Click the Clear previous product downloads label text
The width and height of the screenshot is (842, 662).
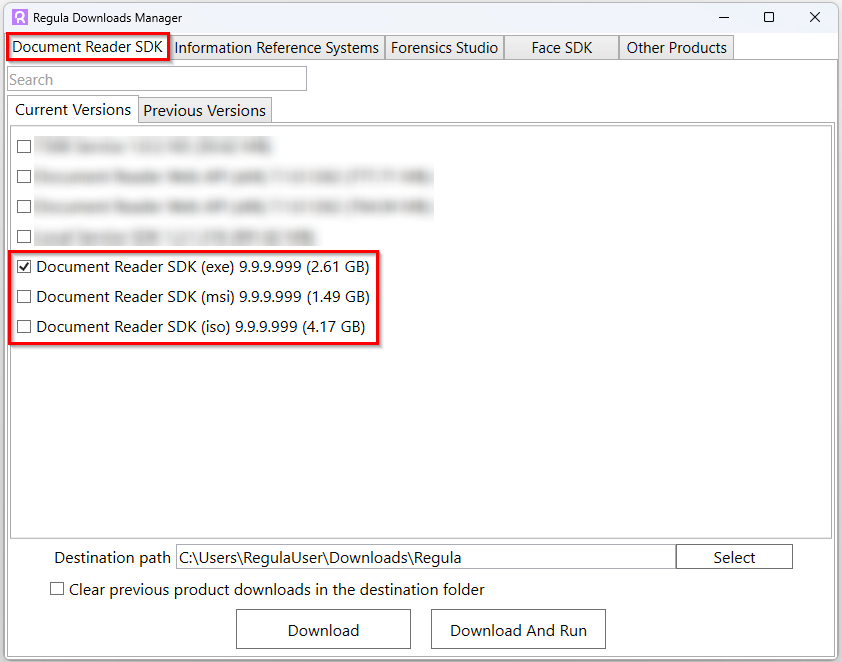tap(277, 590)
